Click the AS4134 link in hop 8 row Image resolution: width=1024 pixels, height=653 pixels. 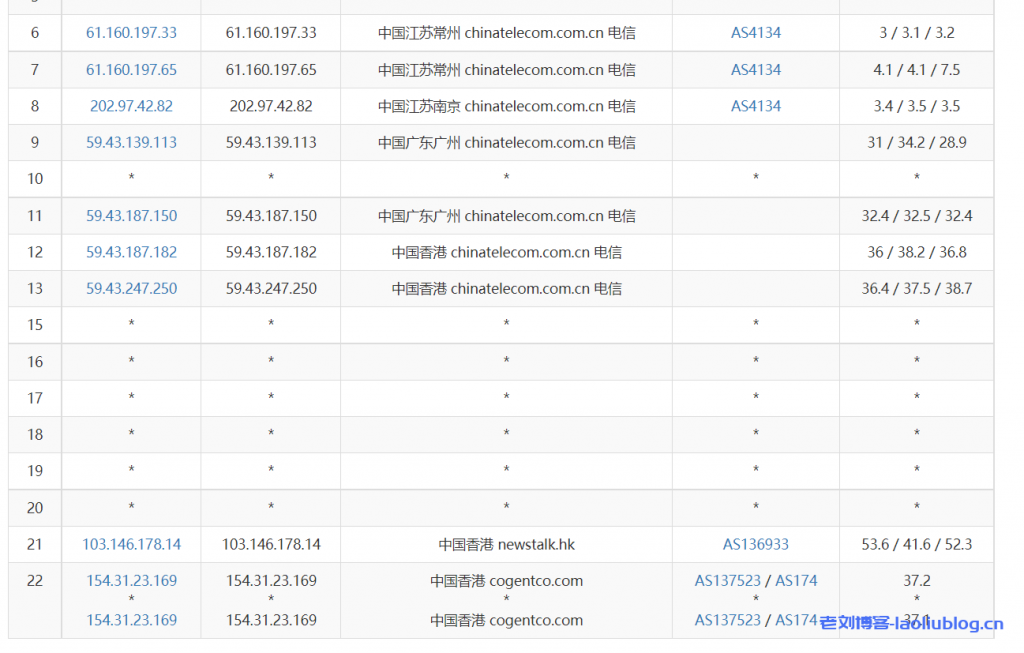755,106
